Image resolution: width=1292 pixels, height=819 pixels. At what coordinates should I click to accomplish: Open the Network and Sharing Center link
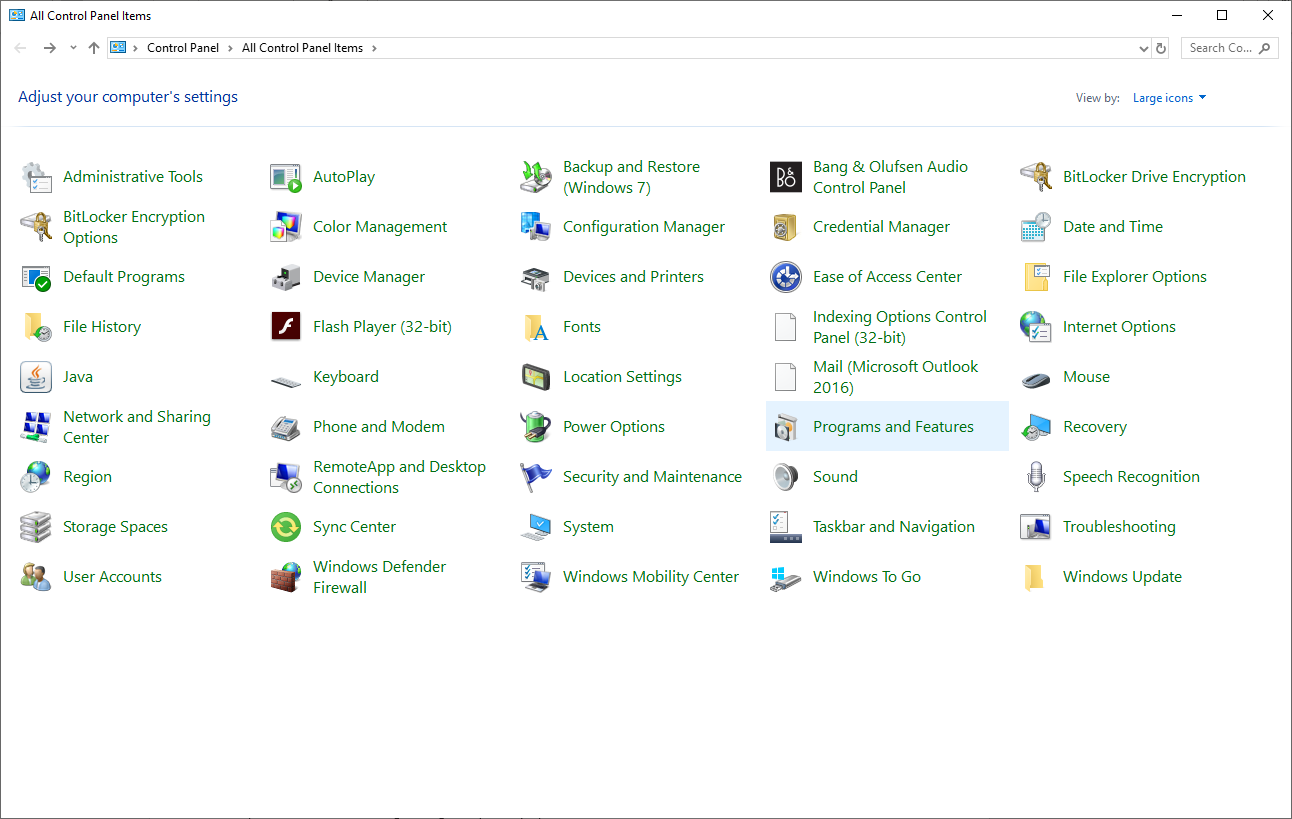tap(137, 427)
